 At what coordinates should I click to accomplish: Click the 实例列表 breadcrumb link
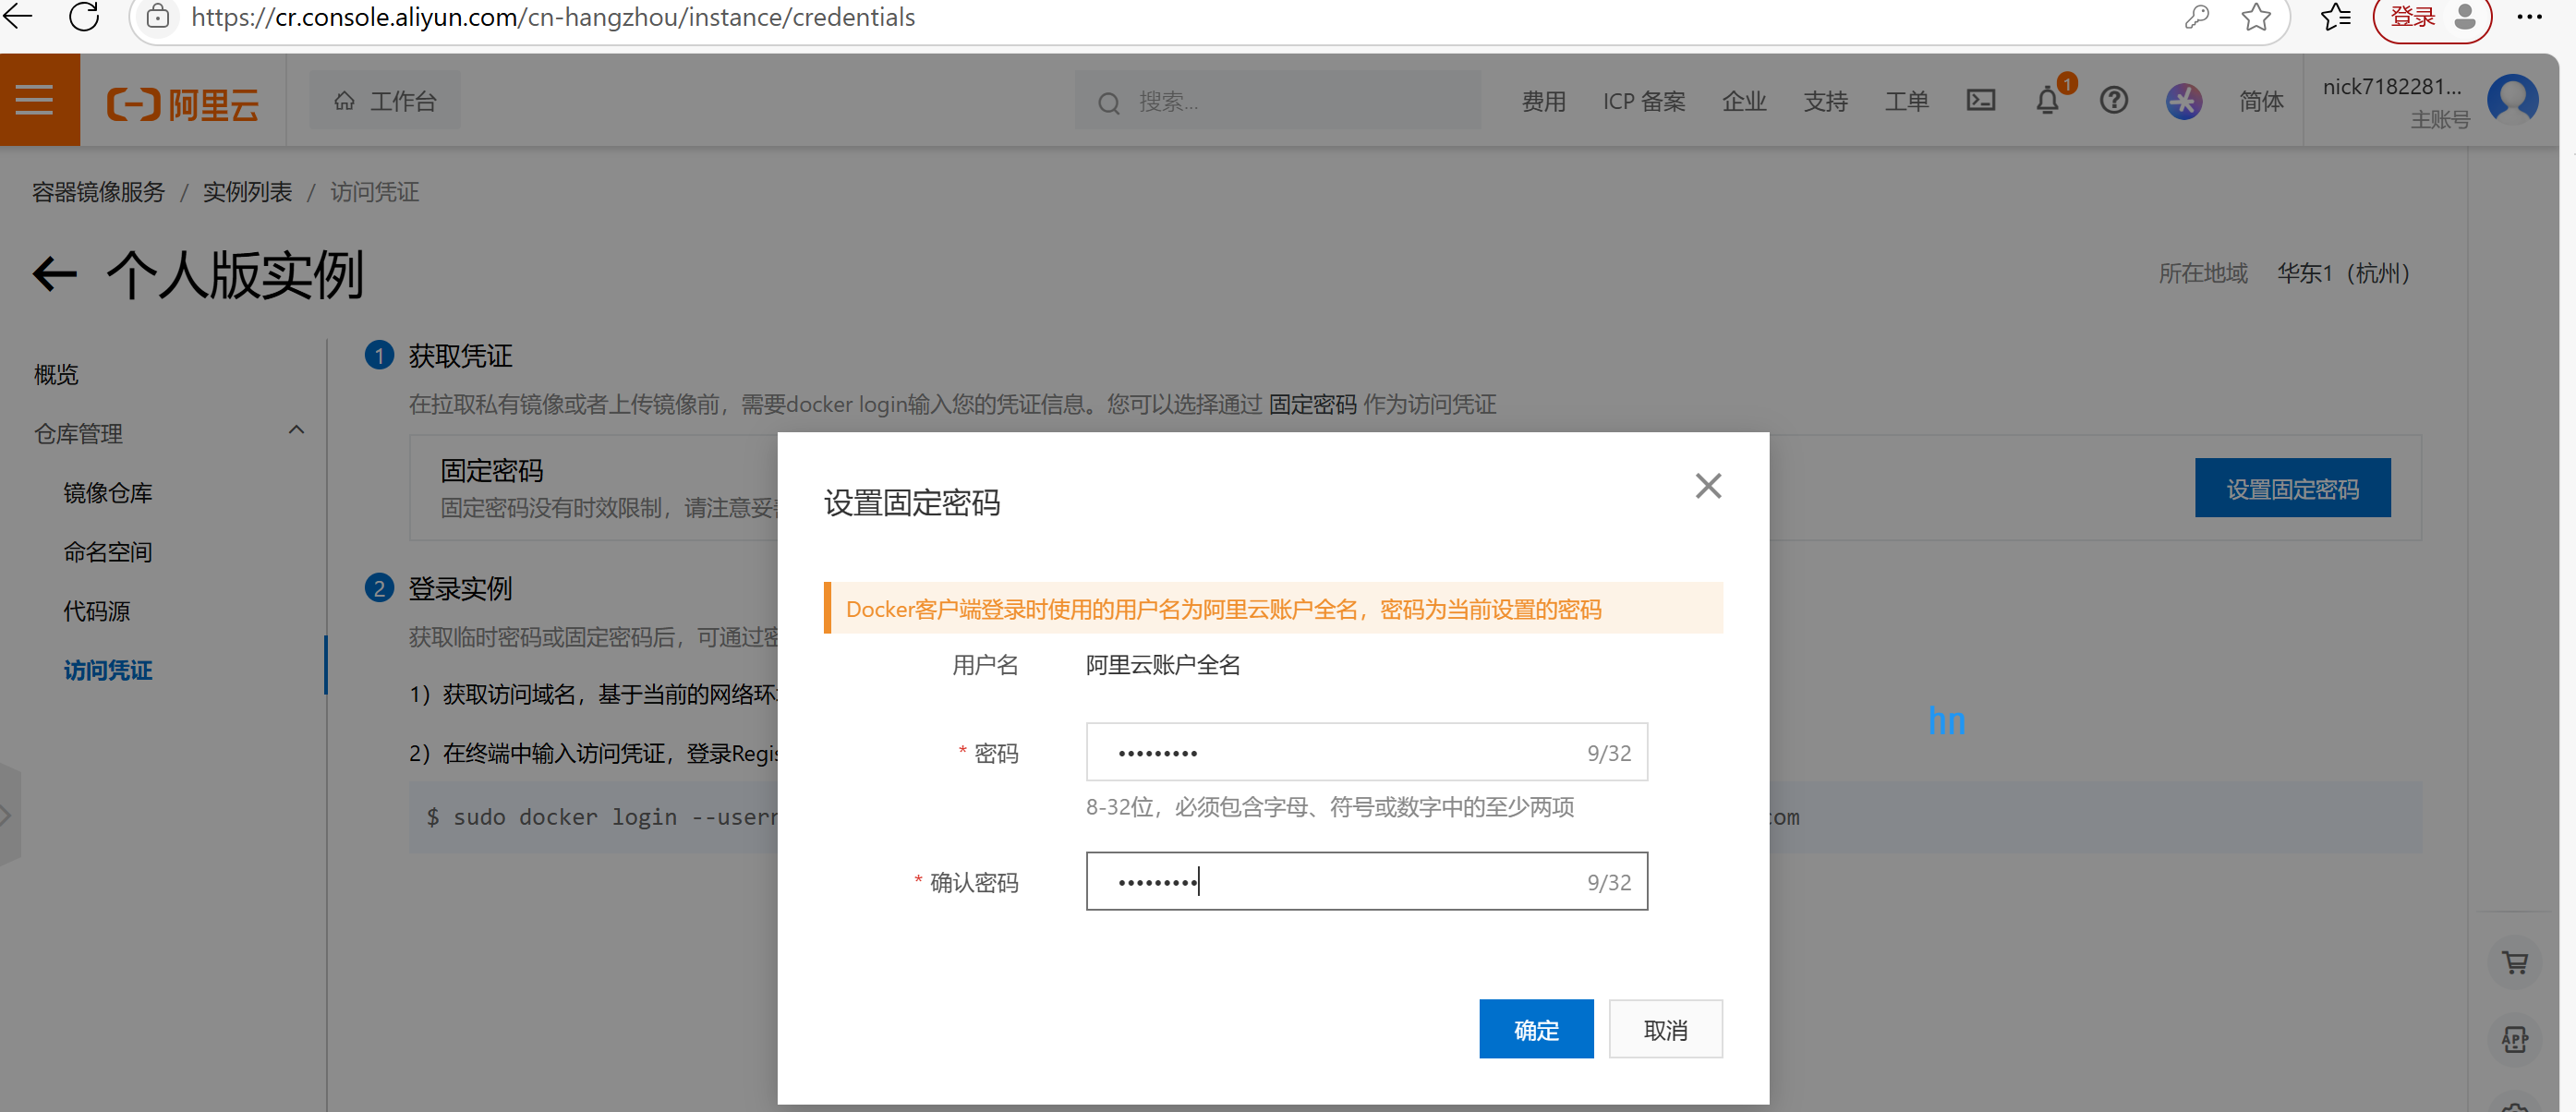pyautogui.click(x=247, y=192)
